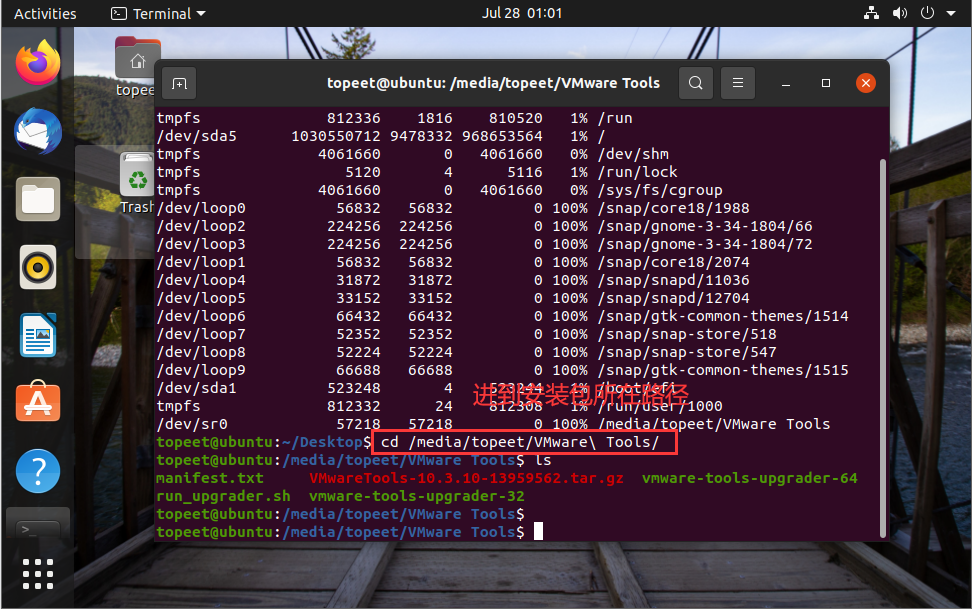Open Ubuntu Software store icon
The height and width of the screenshot is (609, 972).
(38, 402)
